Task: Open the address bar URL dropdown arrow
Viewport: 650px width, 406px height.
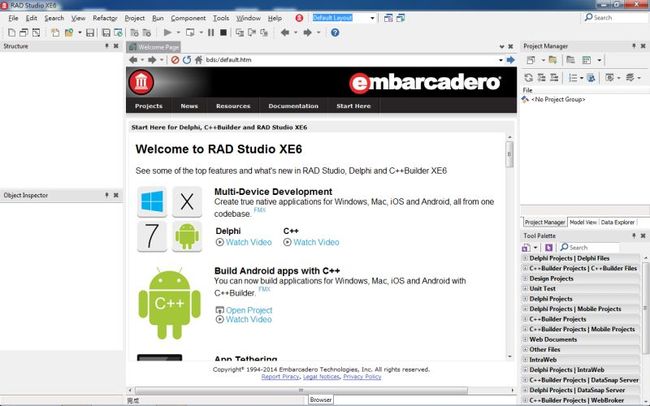Action: pyautogui.click(x=501, y=60)
